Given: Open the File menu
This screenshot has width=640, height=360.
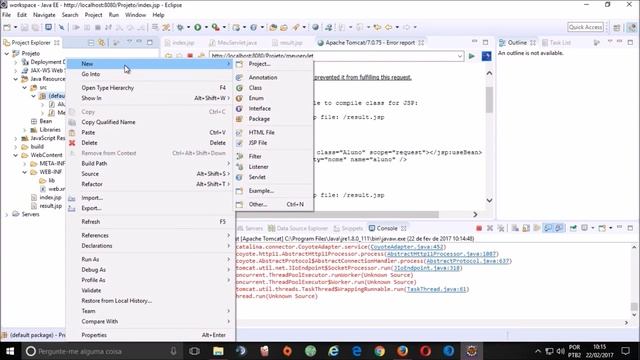Looking at the screenshot, I should pyautogui.click(x=7, y=15).
